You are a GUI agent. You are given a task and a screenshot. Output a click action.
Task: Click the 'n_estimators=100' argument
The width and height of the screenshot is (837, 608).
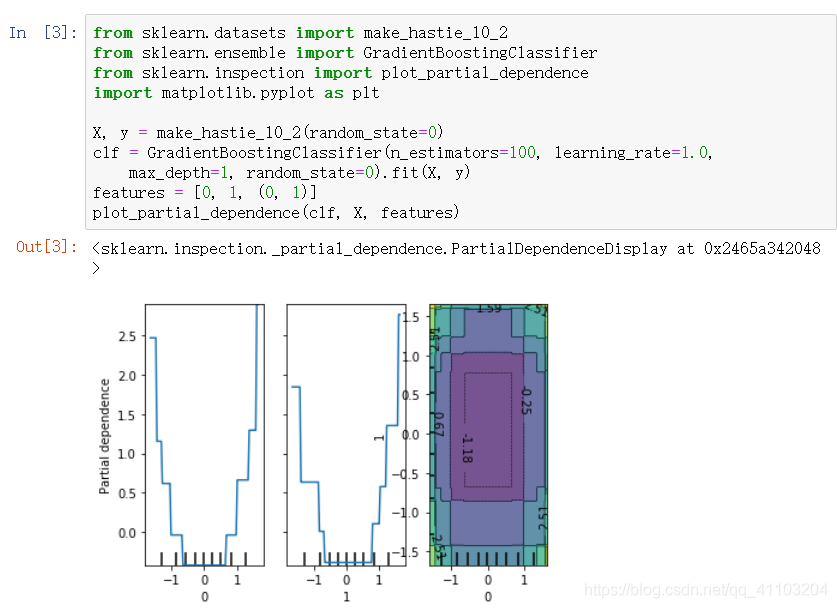(462, 153)
